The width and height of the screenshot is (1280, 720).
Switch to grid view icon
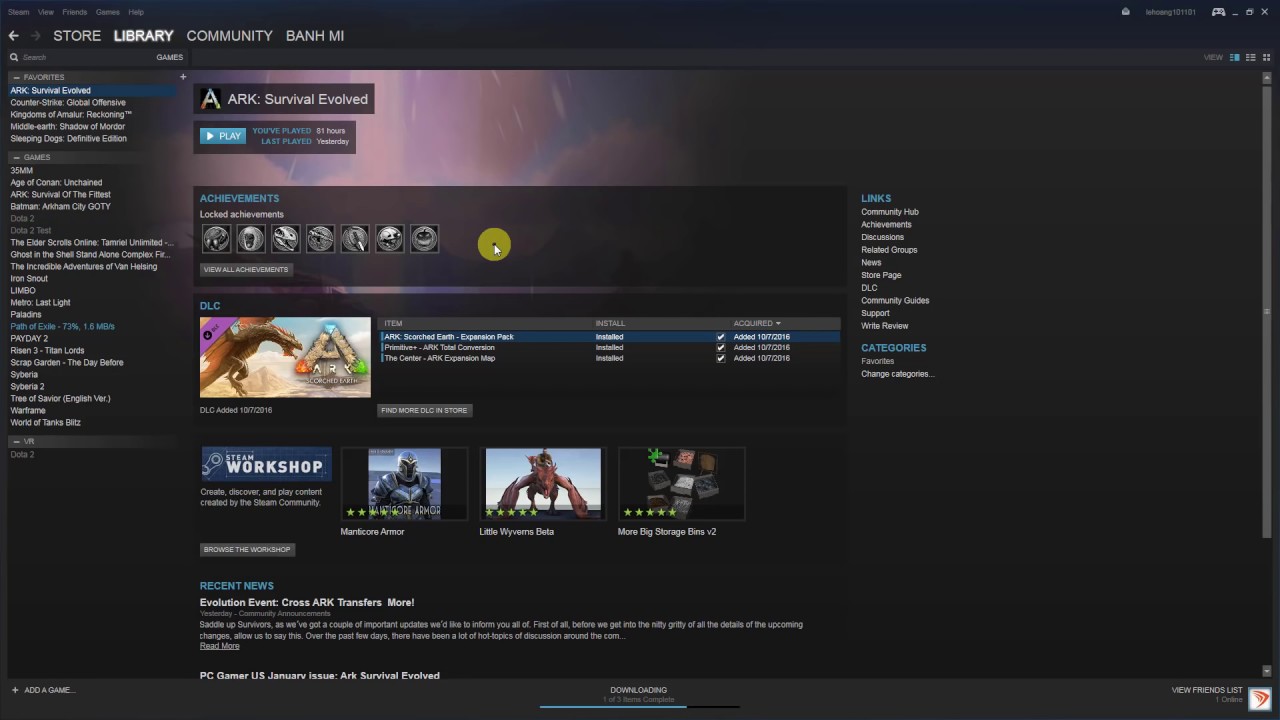pos(1266,57)
